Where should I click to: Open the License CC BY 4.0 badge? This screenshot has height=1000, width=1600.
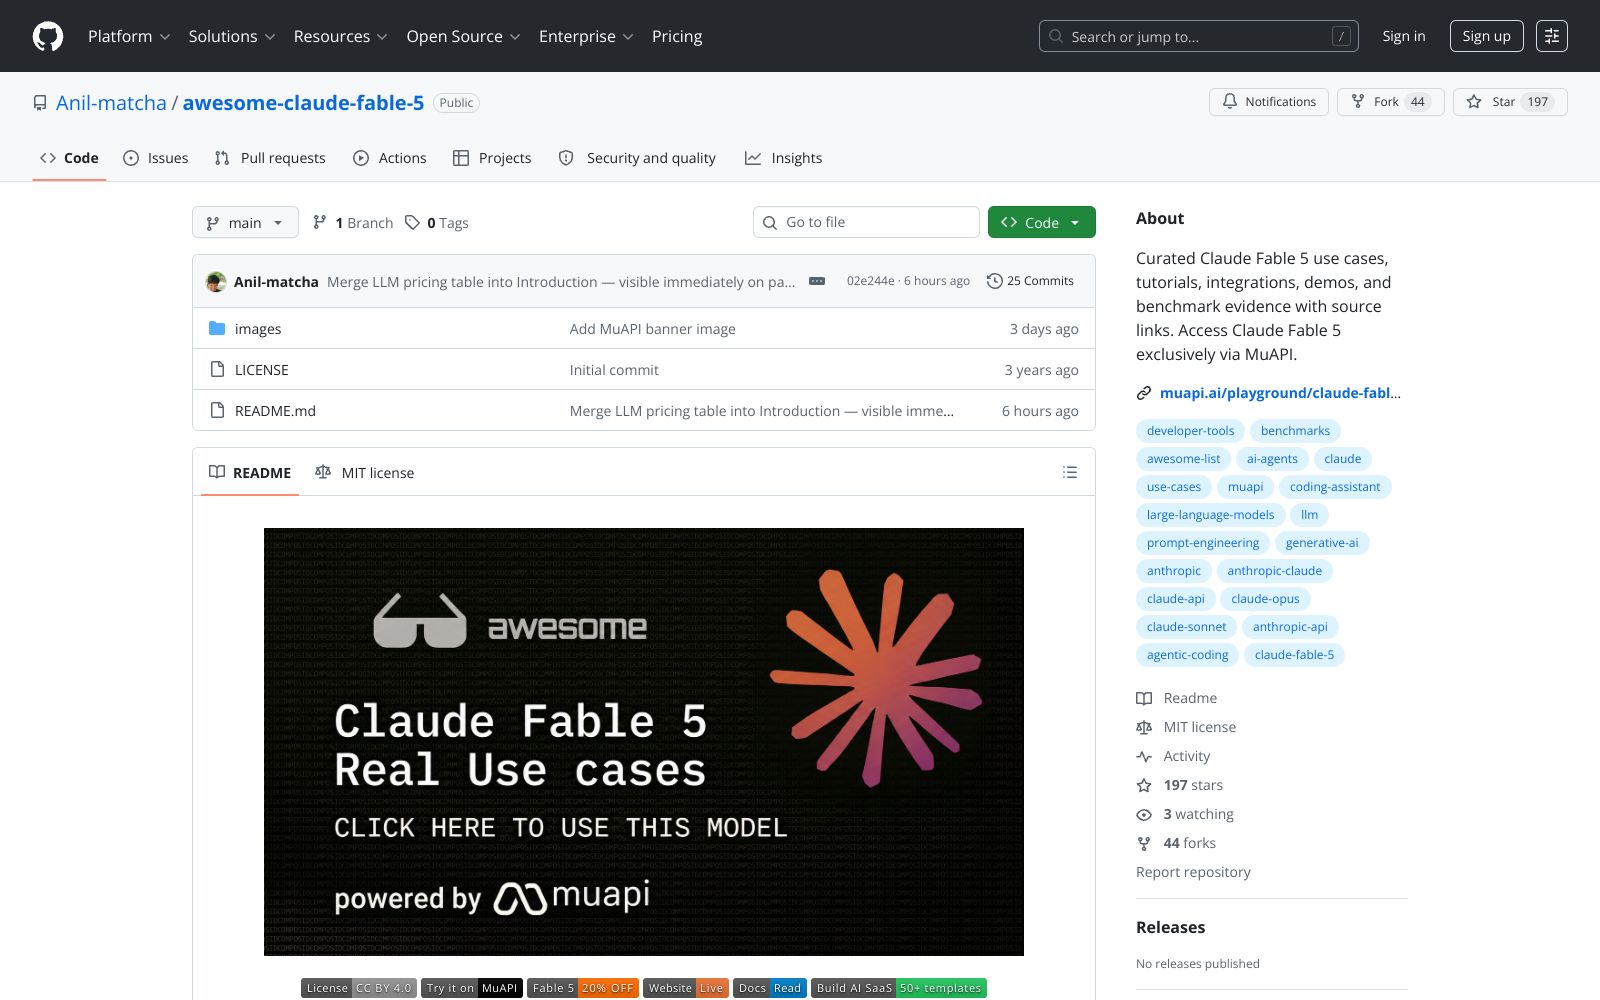click(359, 988)
